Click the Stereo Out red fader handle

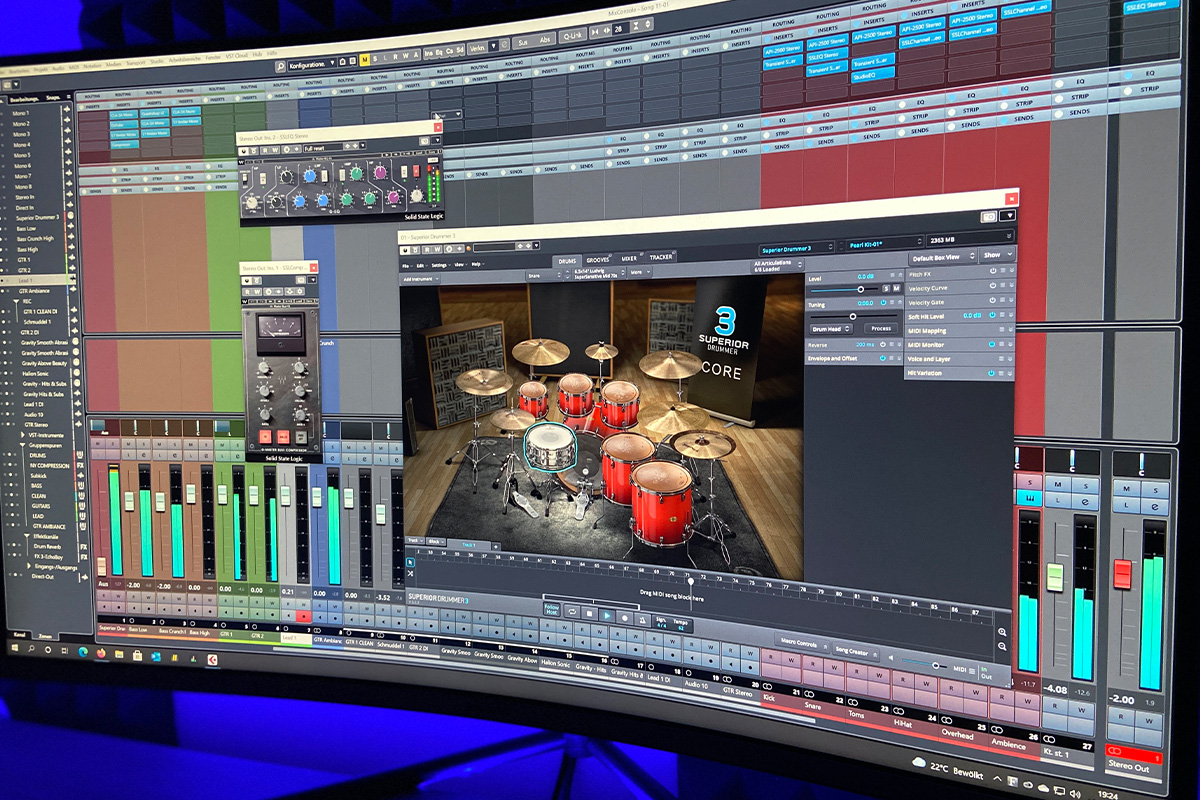(1122, 574)
